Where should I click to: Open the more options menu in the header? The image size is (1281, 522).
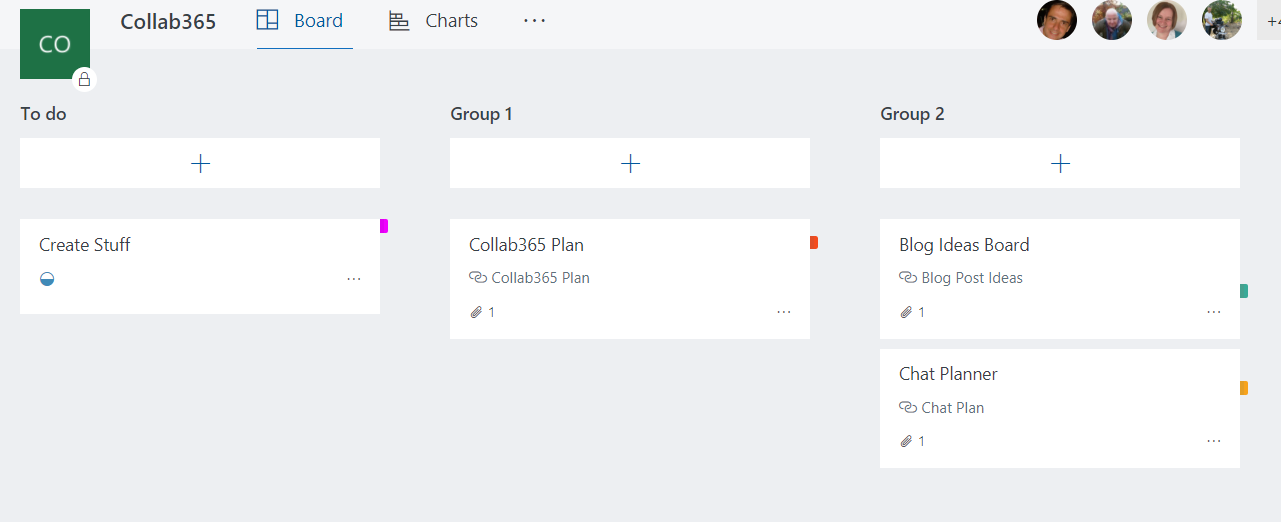[535, 21]
